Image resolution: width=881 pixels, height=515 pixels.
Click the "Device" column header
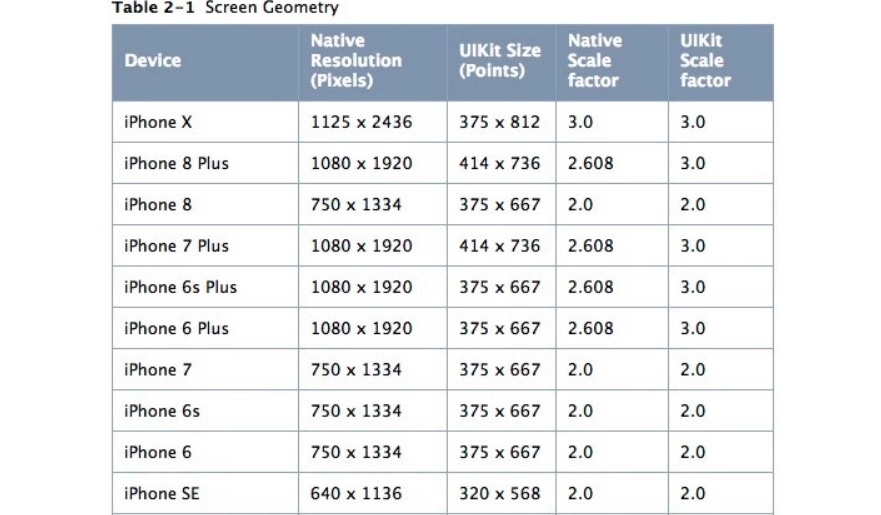click(153, 61)
